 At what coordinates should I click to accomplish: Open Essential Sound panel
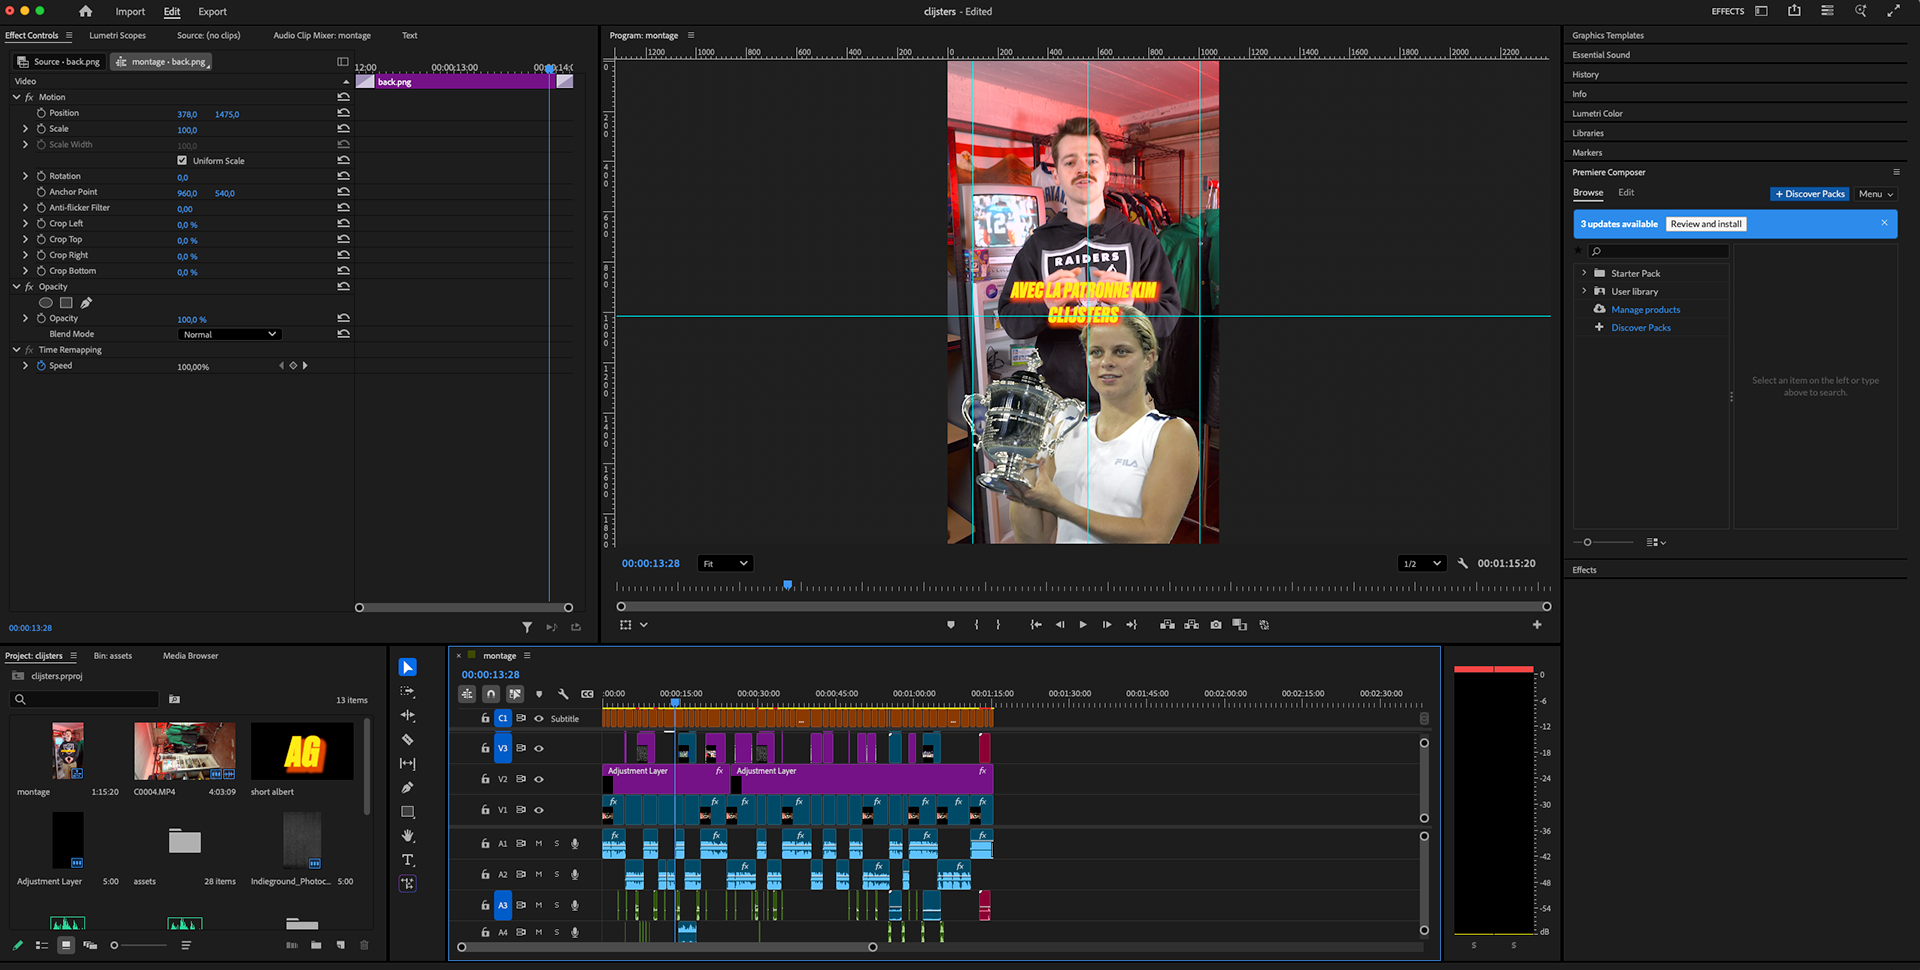[1600, 55]
